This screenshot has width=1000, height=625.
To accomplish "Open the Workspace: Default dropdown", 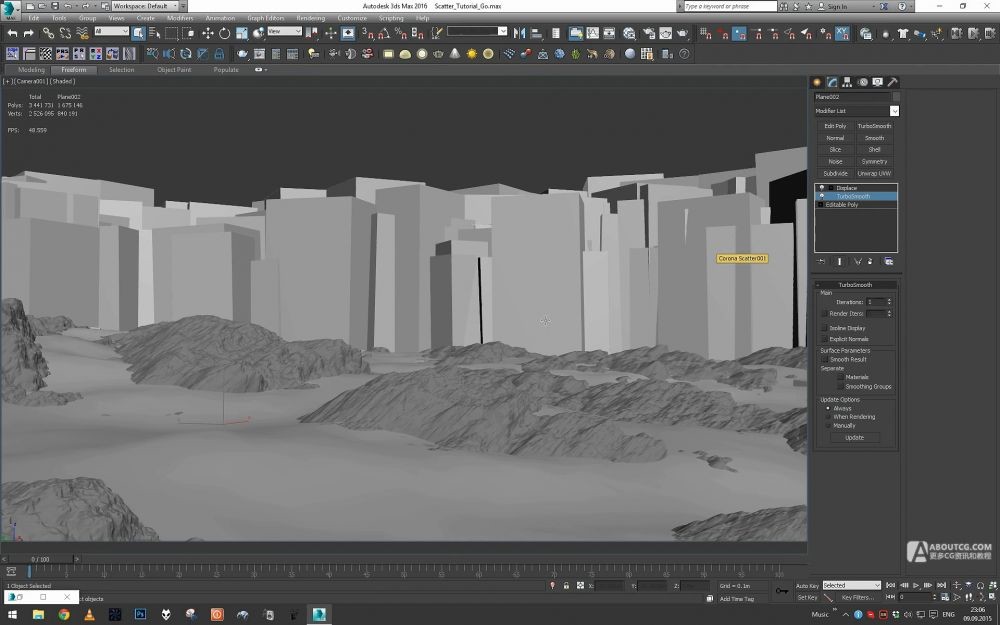I will [143, 6].
